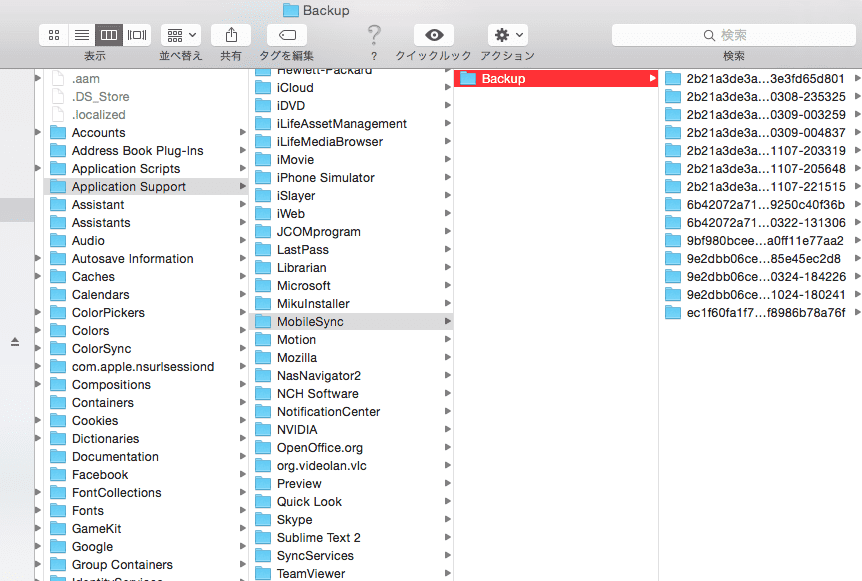Select backup 2b21a3de3a…1107-221515 folder icon
This screenshot has height=581, width=862.
673,186
